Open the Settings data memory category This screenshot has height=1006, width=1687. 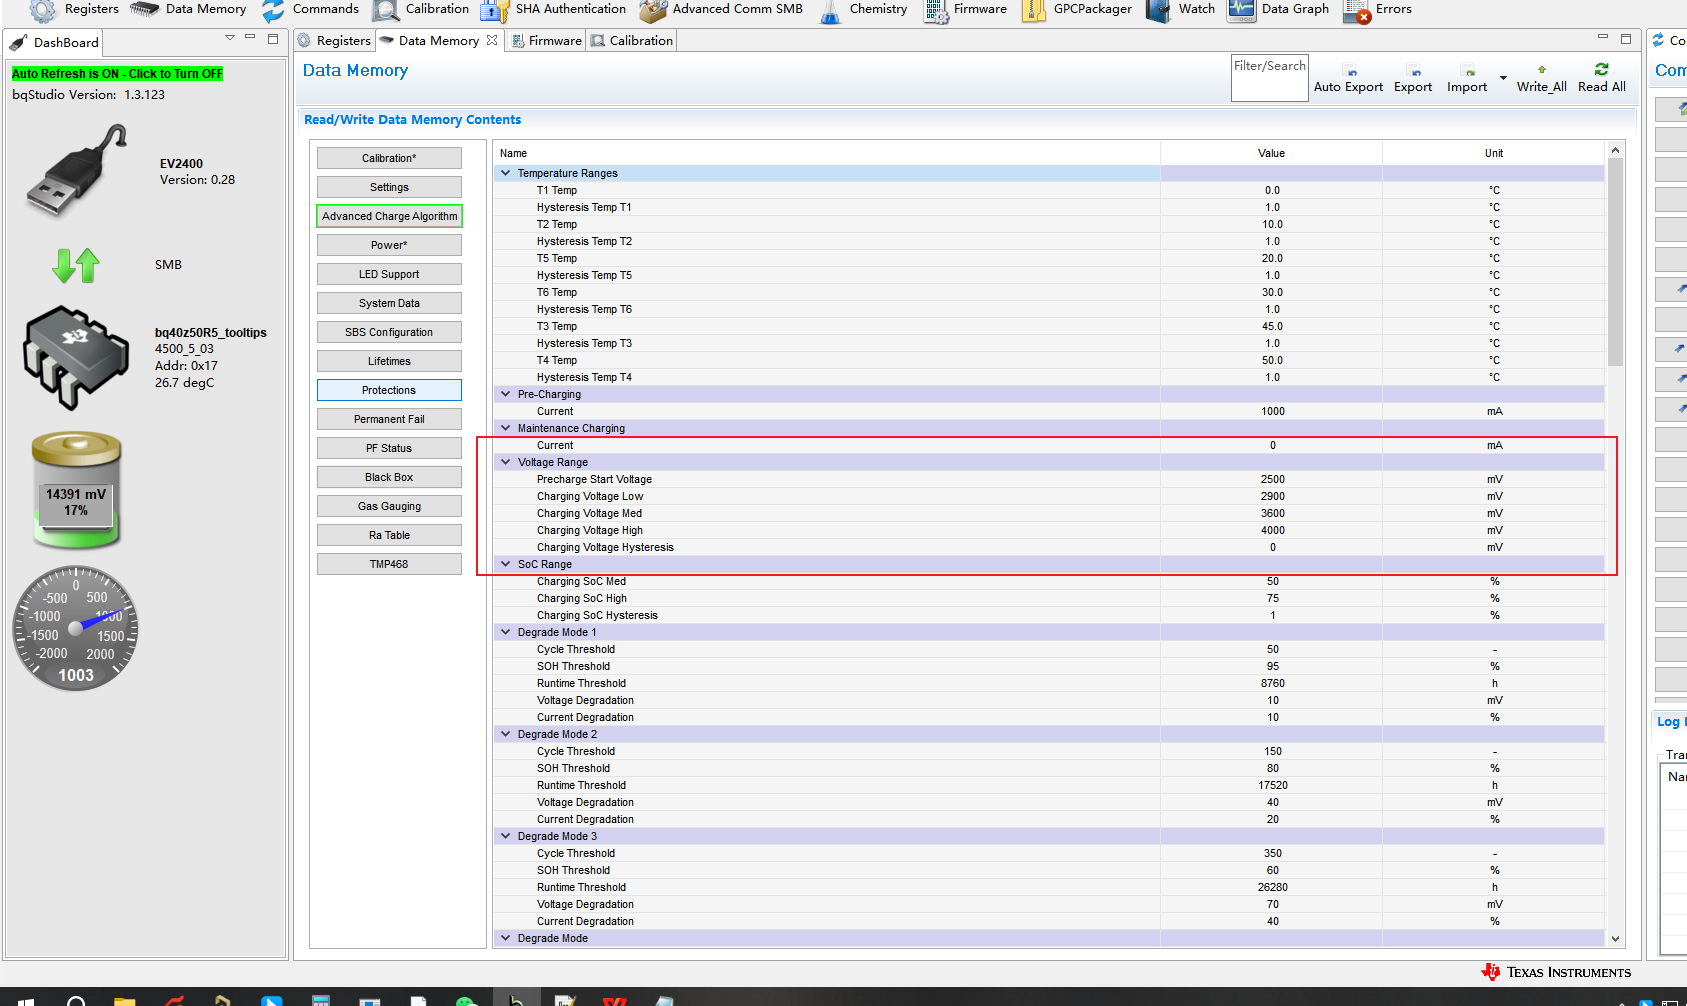pyautogui.click(x=389, y=187)
